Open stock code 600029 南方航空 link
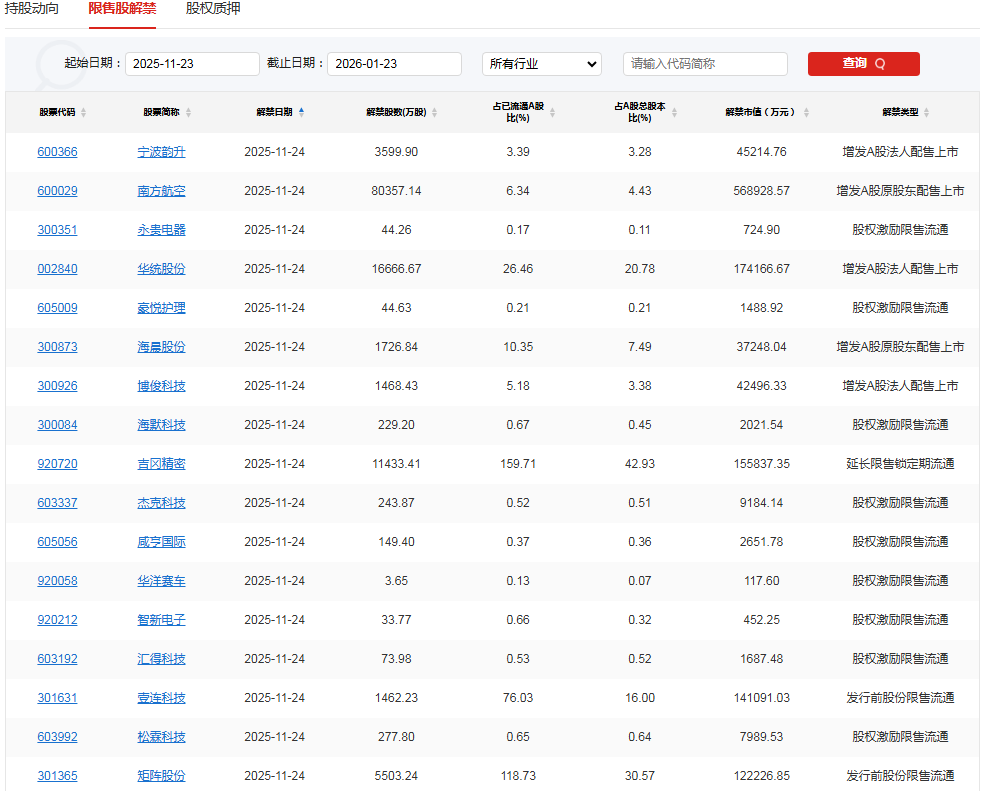Screen dimensions: 983x791 (x=57, y=190)
